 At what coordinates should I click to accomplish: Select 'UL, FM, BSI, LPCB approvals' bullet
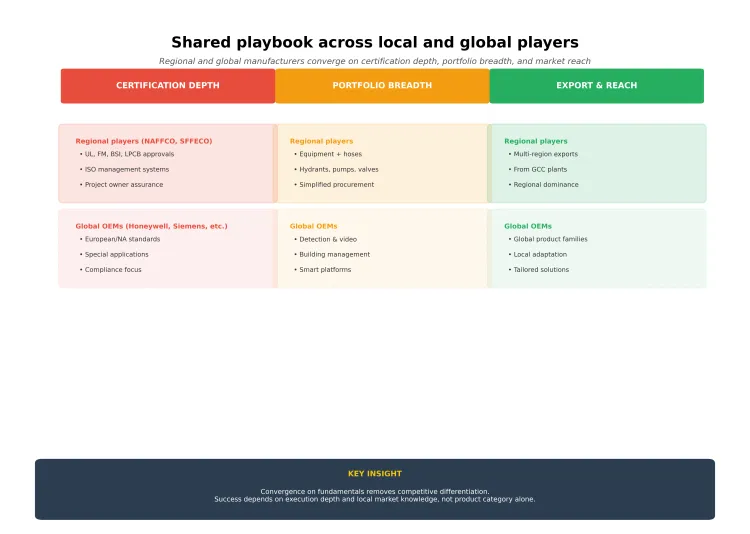click(x=128, y=155)
